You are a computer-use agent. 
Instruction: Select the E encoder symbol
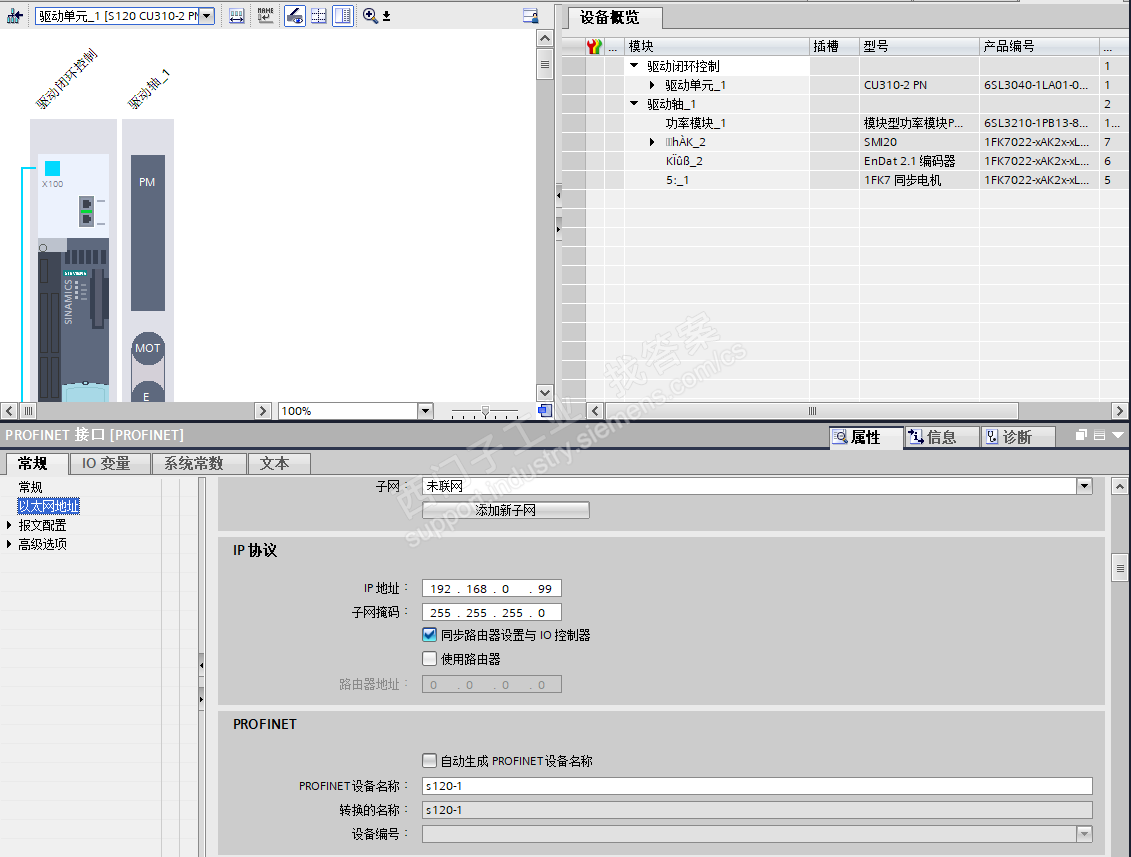click(148, 392)
